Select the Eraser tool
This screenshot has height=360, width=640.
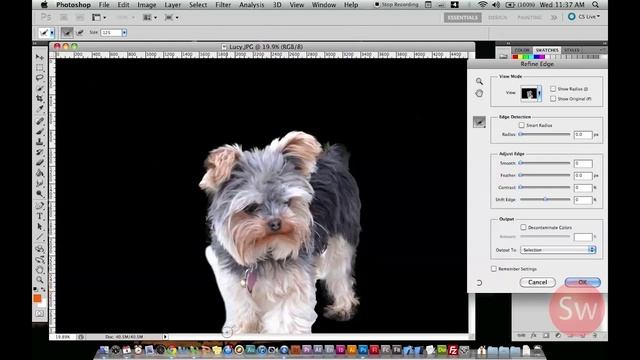[x=40, y=162]
